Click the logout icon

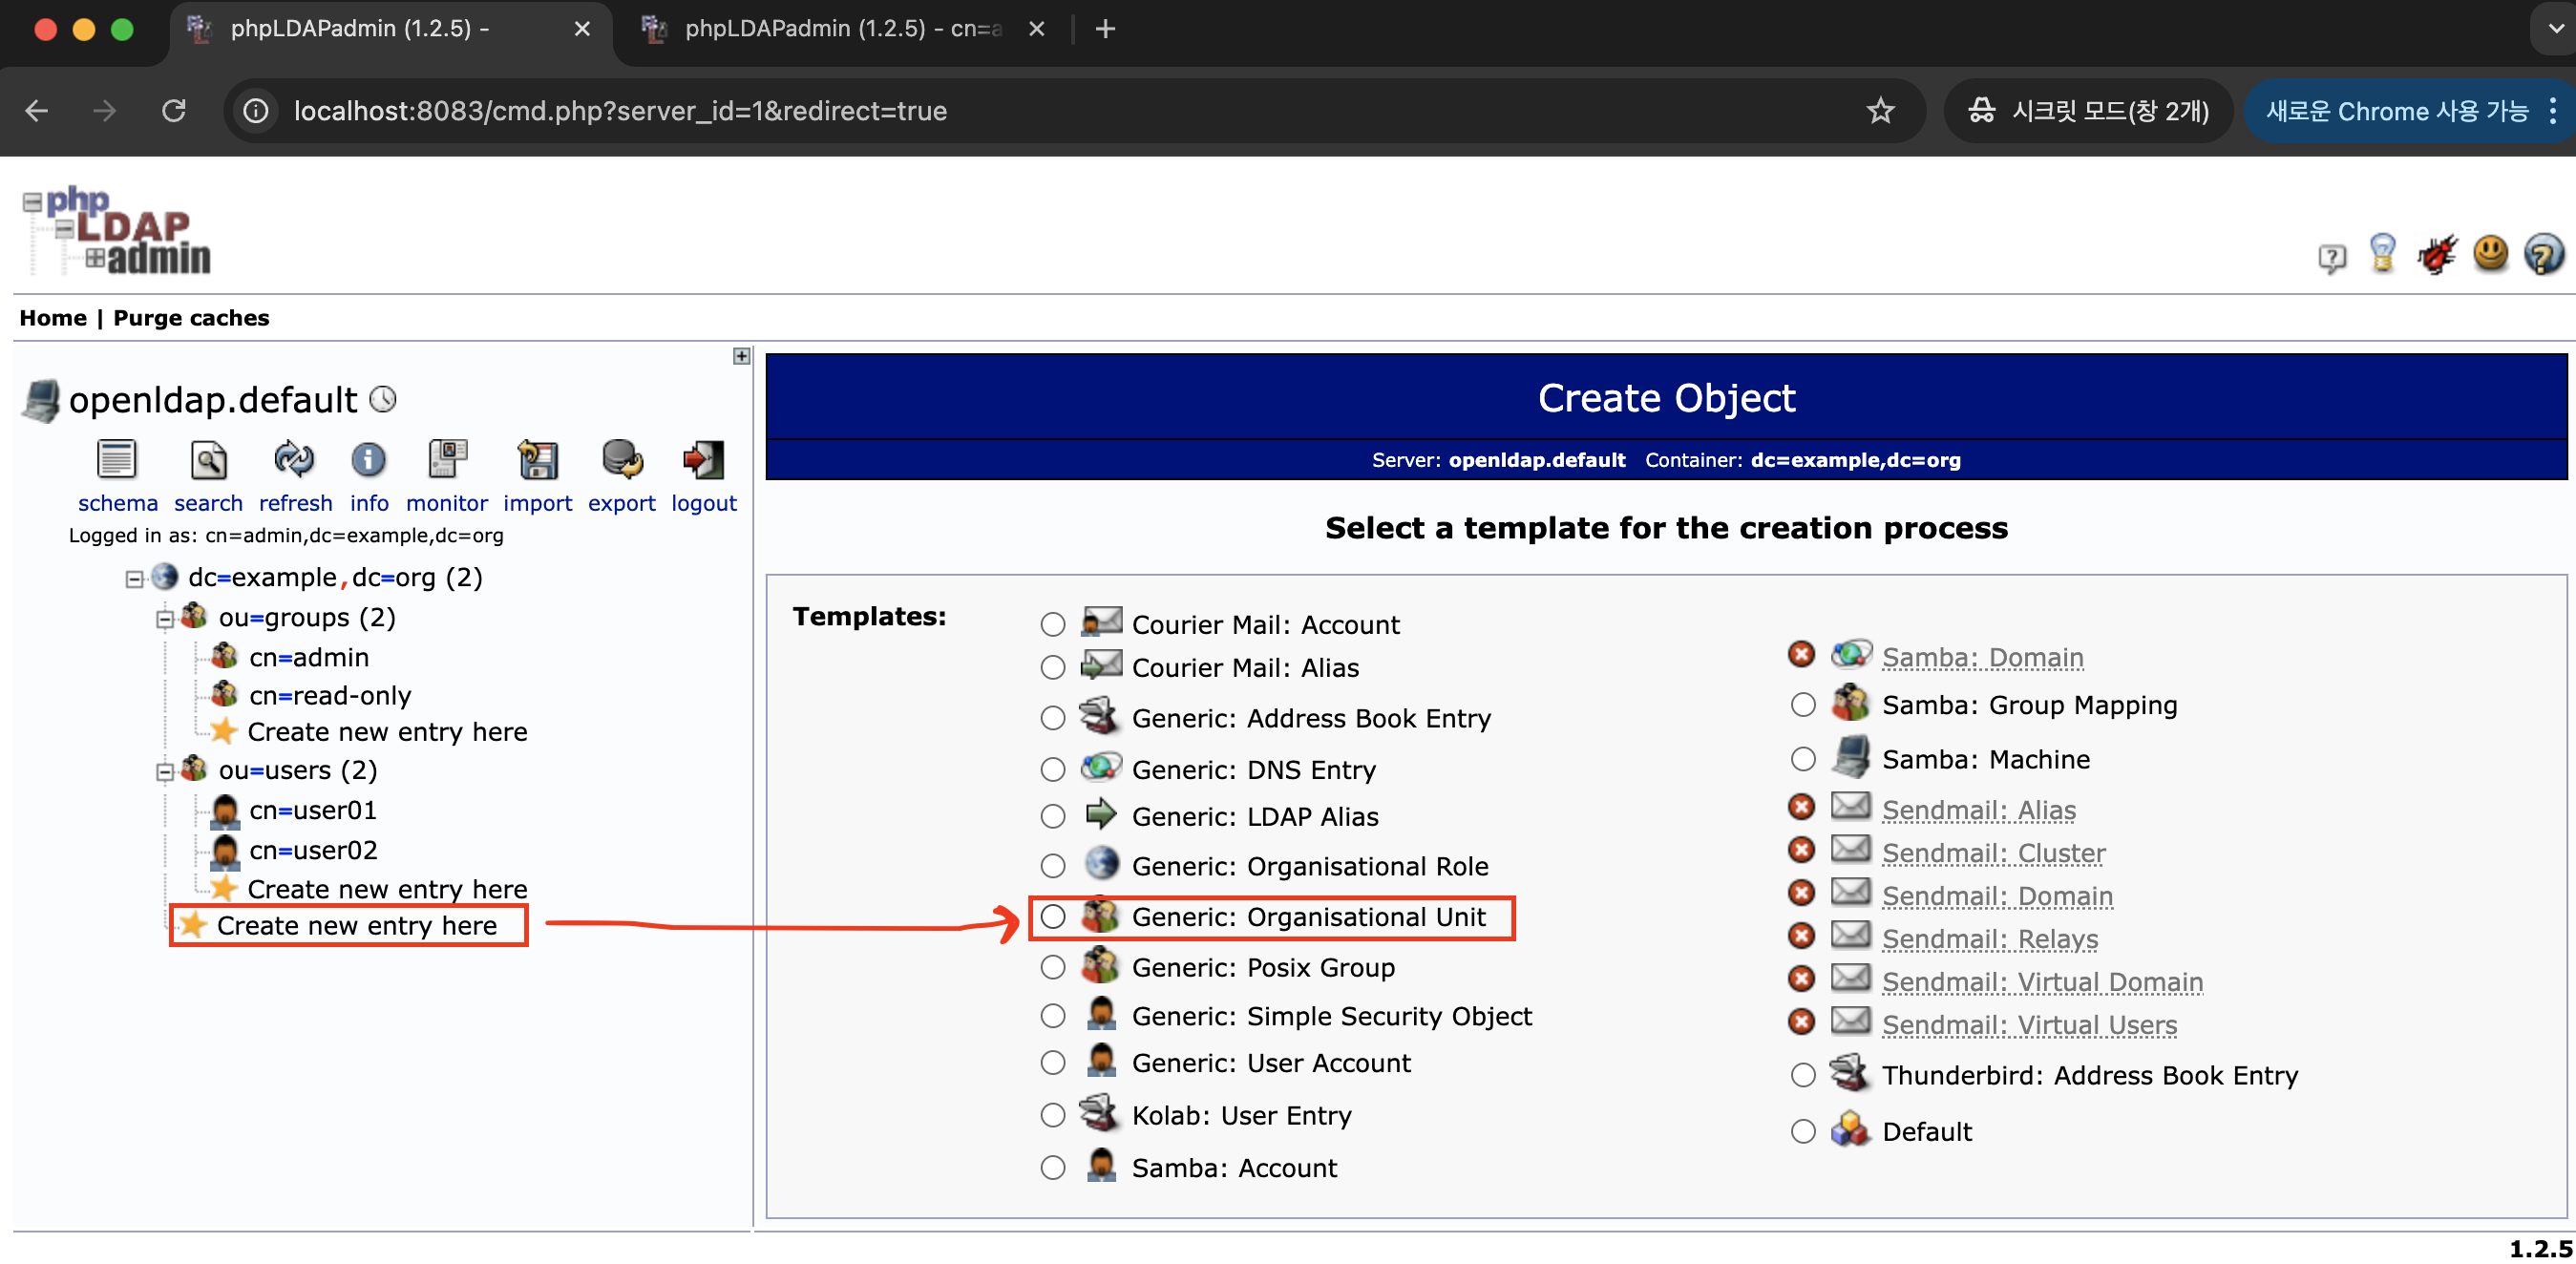click(x=703, y=460)
